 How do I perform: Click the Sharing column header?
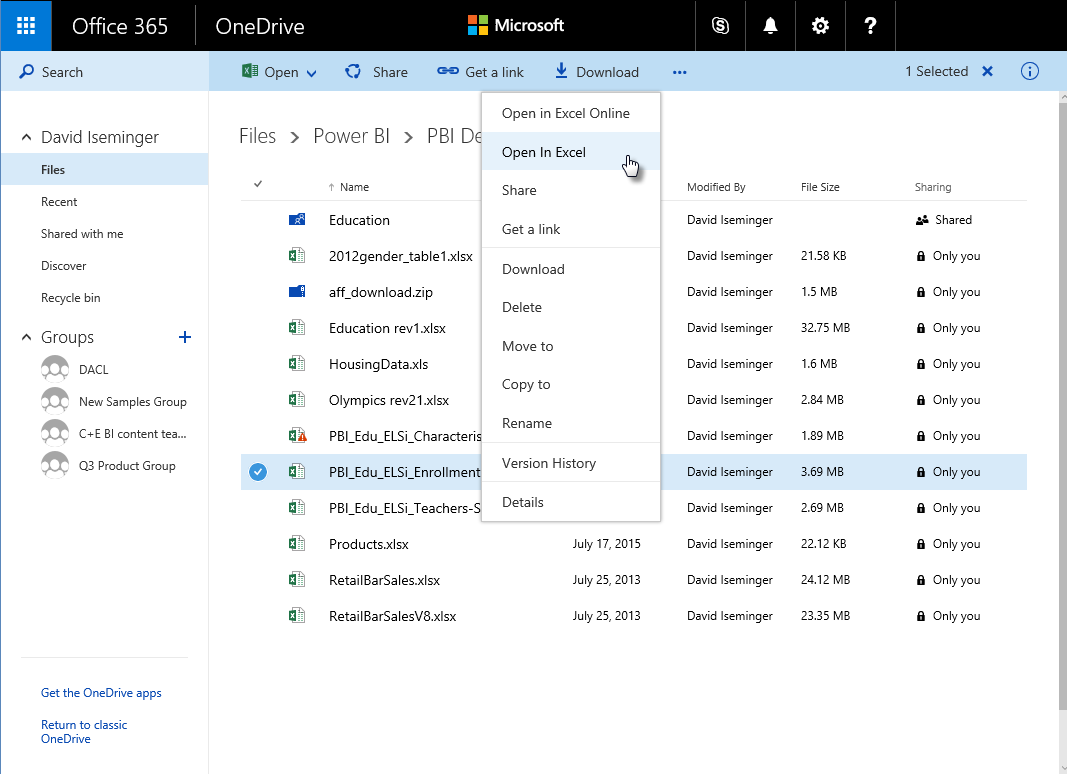[933, 187]
